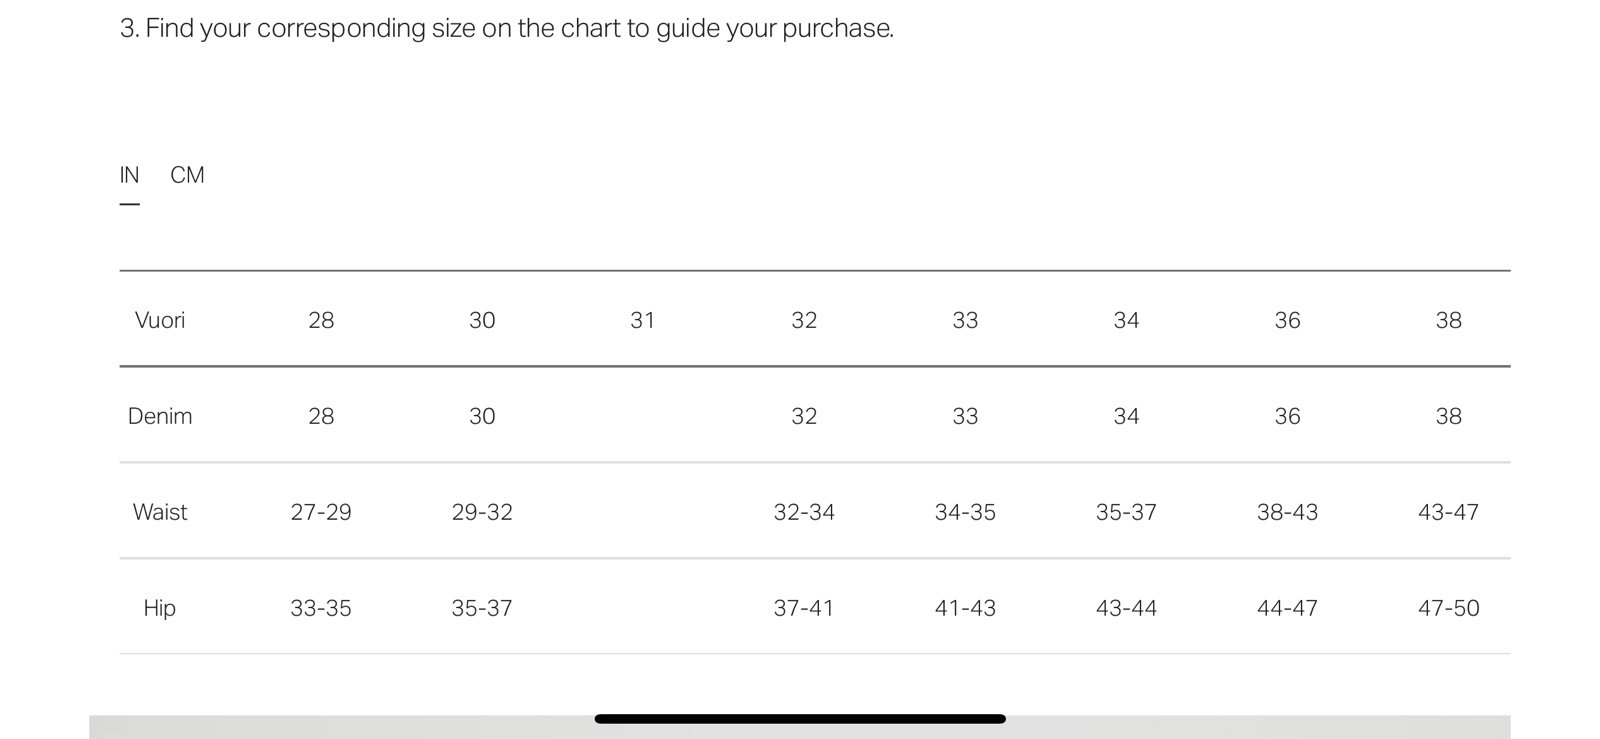Screen dimensions: 1600x739
Task: Click the size chart instruction text
Action: [x=507, y=28]
